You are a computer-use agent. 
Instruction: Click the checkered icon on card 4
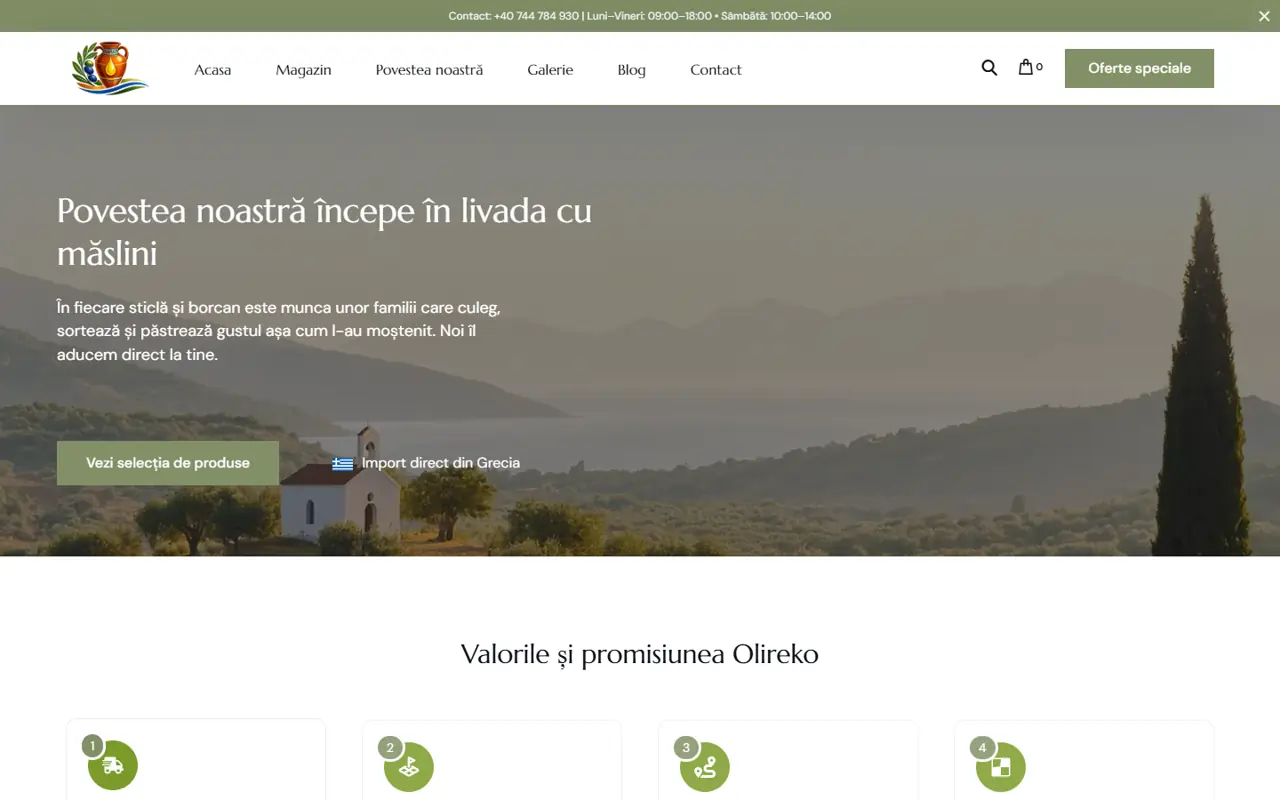pos(1001,767)
